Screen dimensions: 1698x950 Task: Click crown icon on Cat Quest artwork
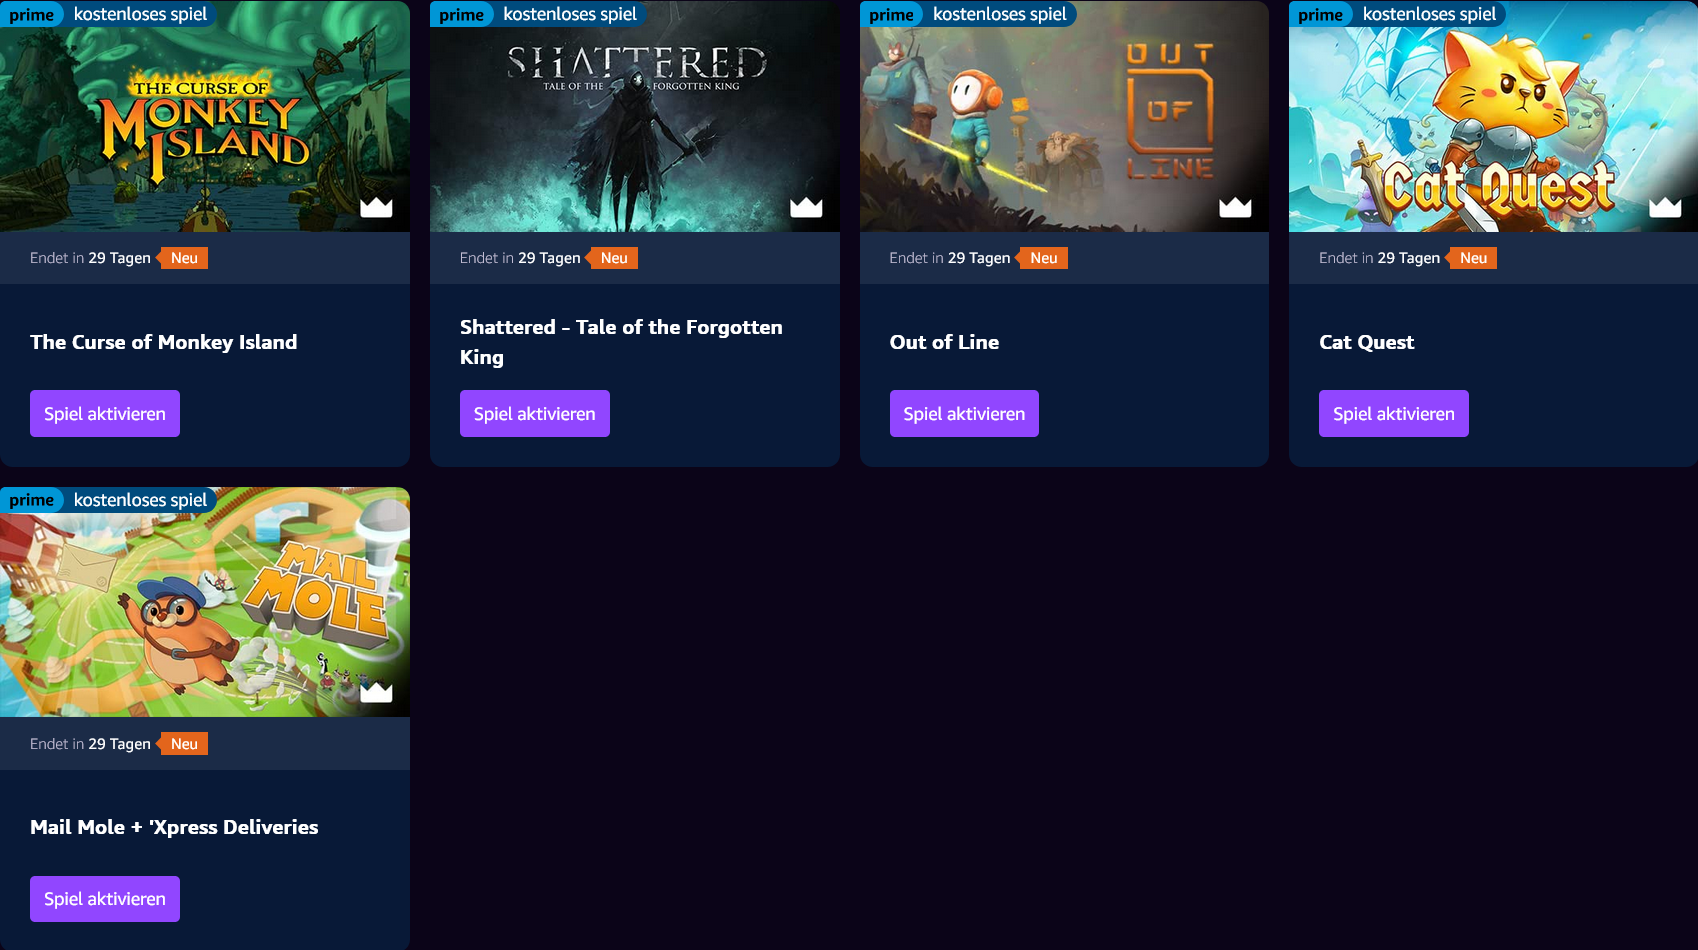click(x=1665, y=207)
